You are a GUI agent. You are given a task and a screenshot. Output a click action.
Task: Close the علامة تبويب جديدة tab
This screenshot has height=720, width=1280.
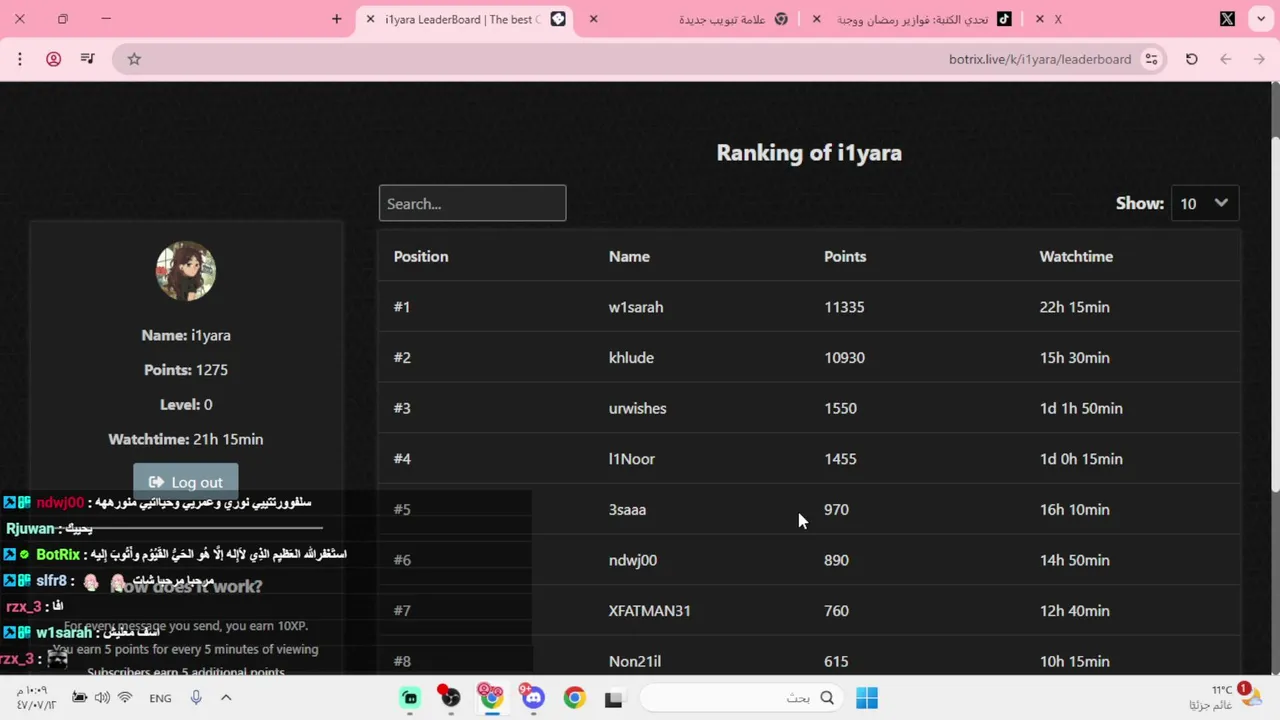[593, 19]
